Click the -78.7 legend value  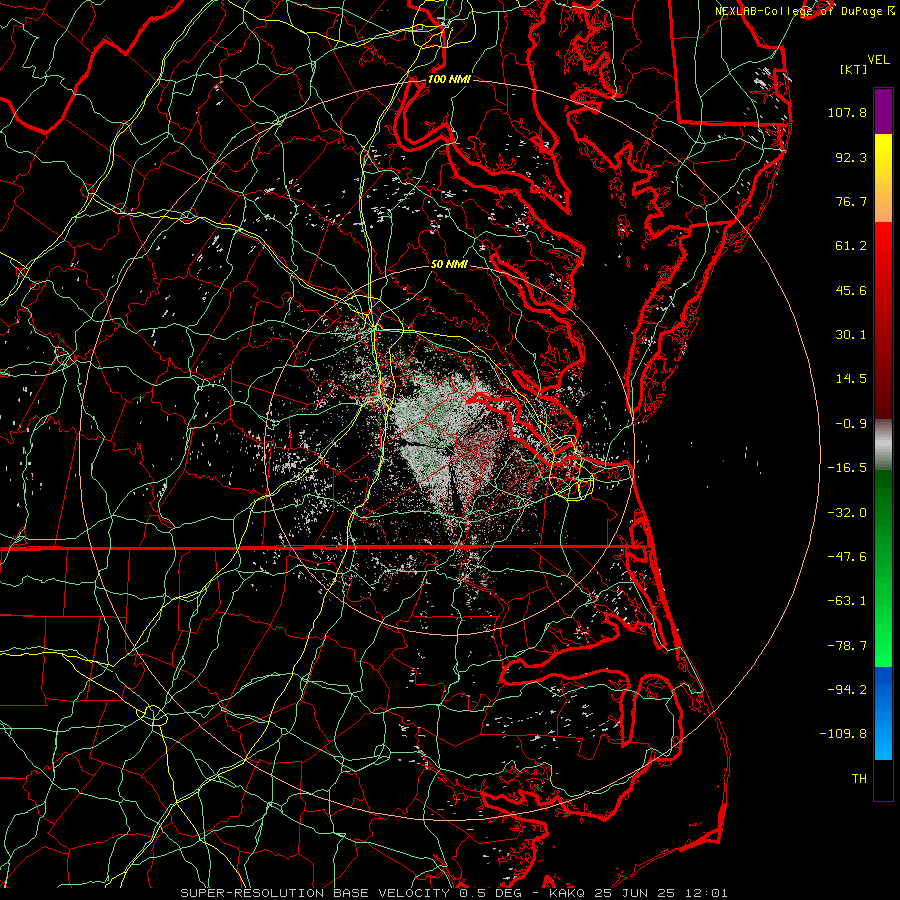847,646
